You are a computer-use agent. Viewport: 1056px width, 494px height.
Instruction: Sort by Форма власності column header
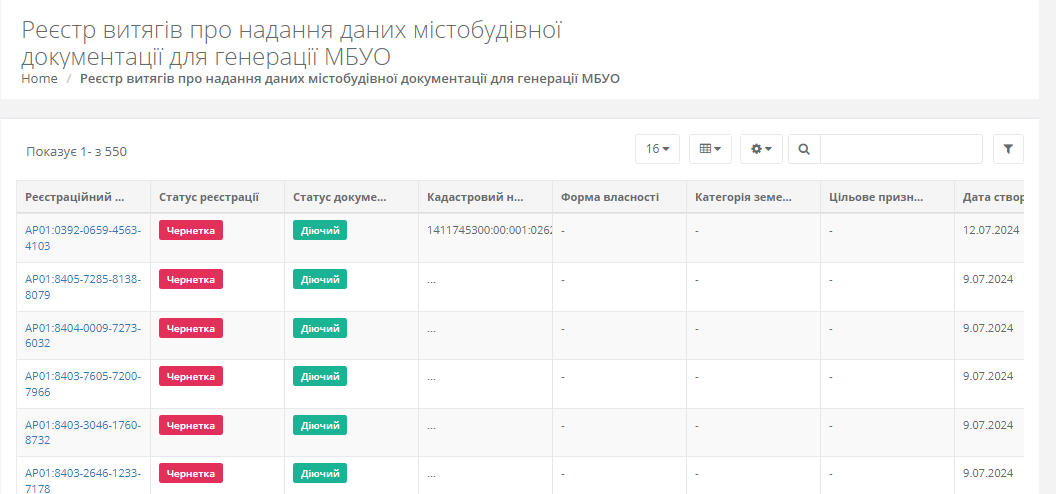[610, 197]
